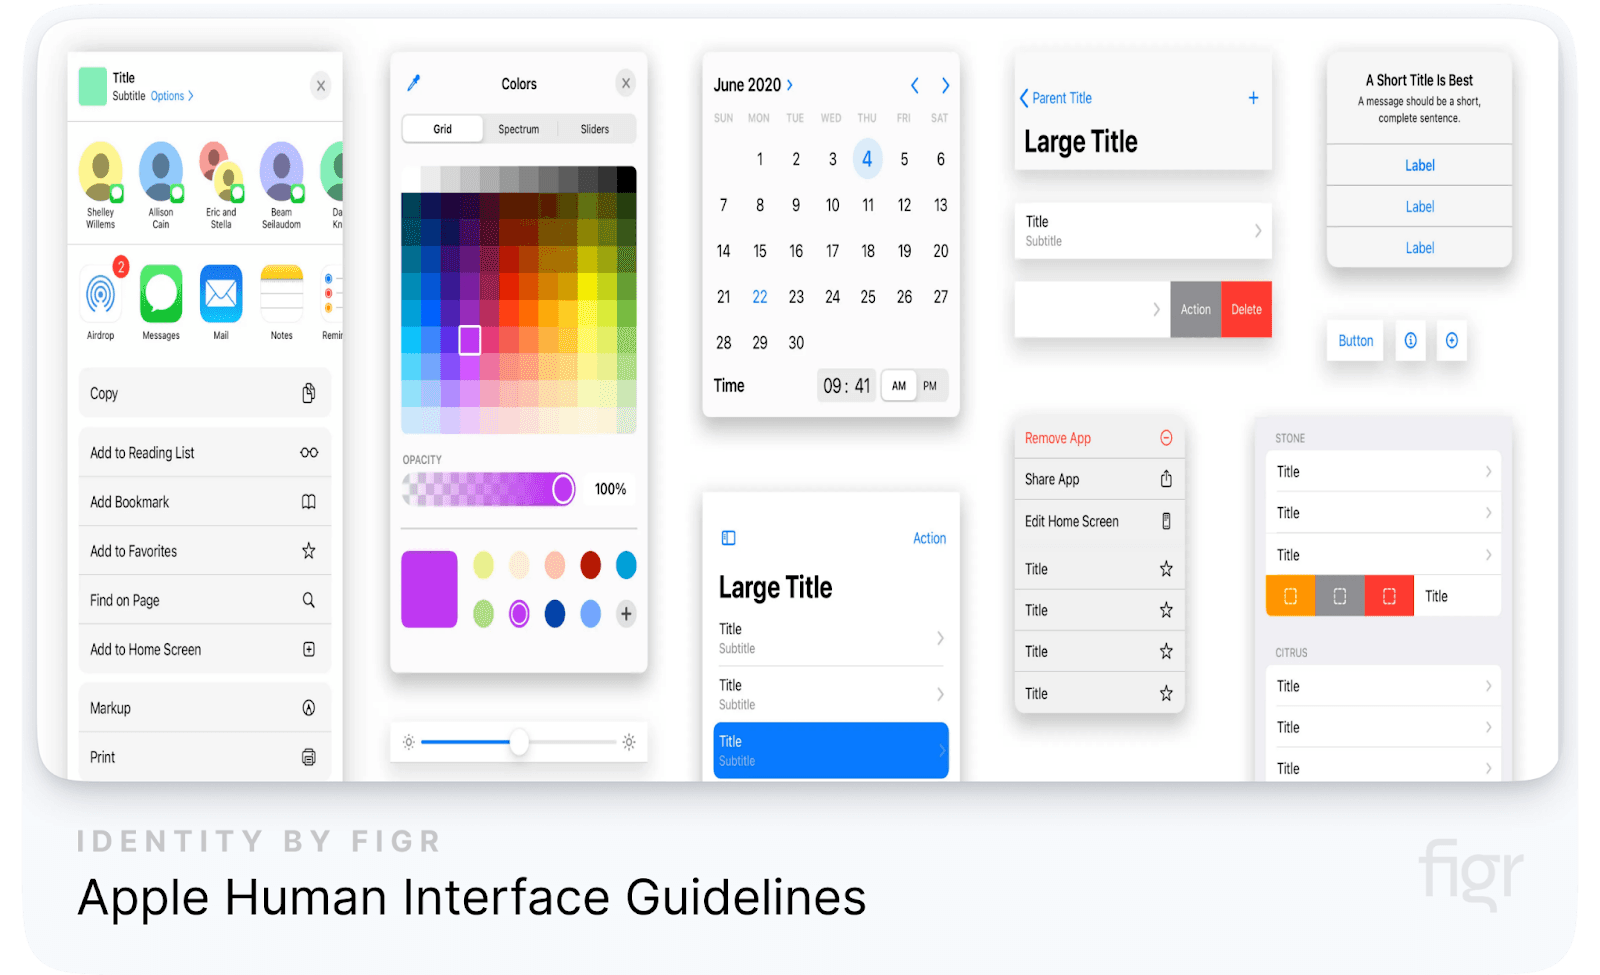Click Add to Home Screen plus icon
Screen dimensions: 1600x975
(309, 649)
